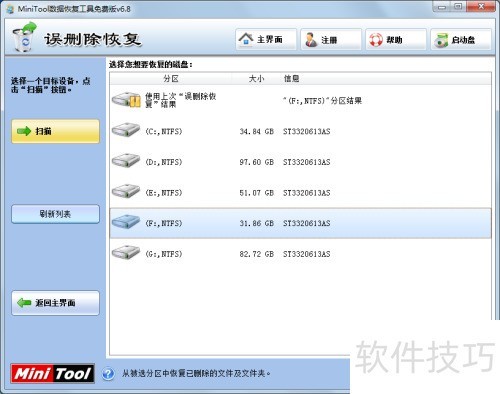Click the 刷新列表 refresh list button
The image size is (500, 394).
point(55,214)
